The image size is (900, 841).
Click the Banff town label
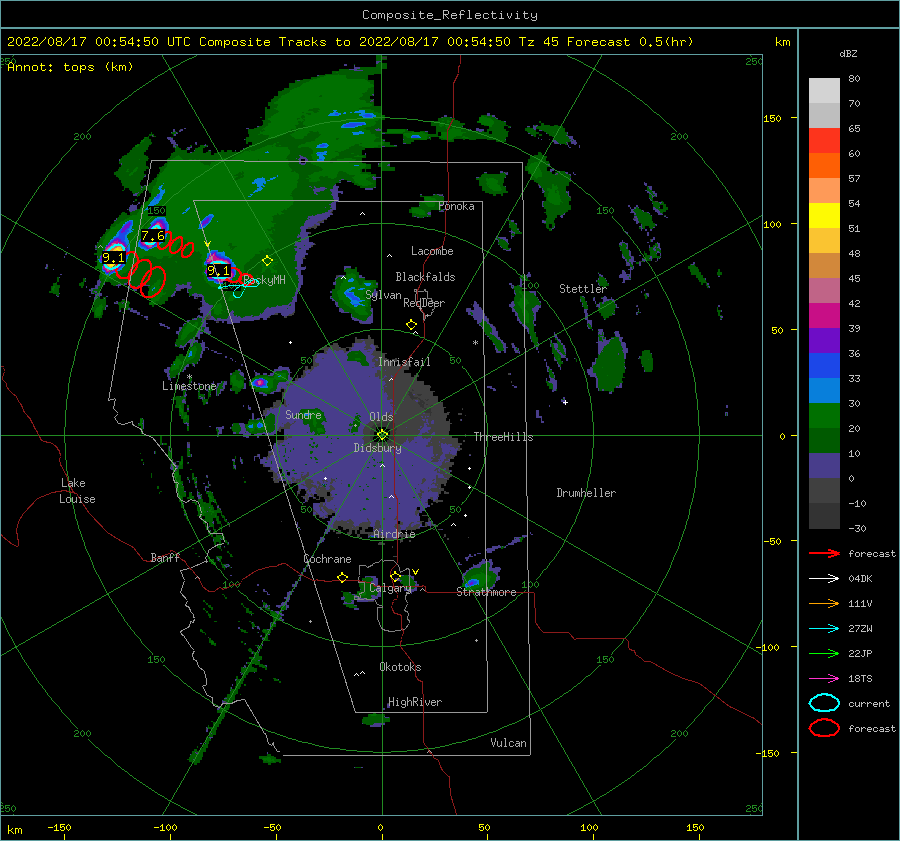tap(165, 558)
